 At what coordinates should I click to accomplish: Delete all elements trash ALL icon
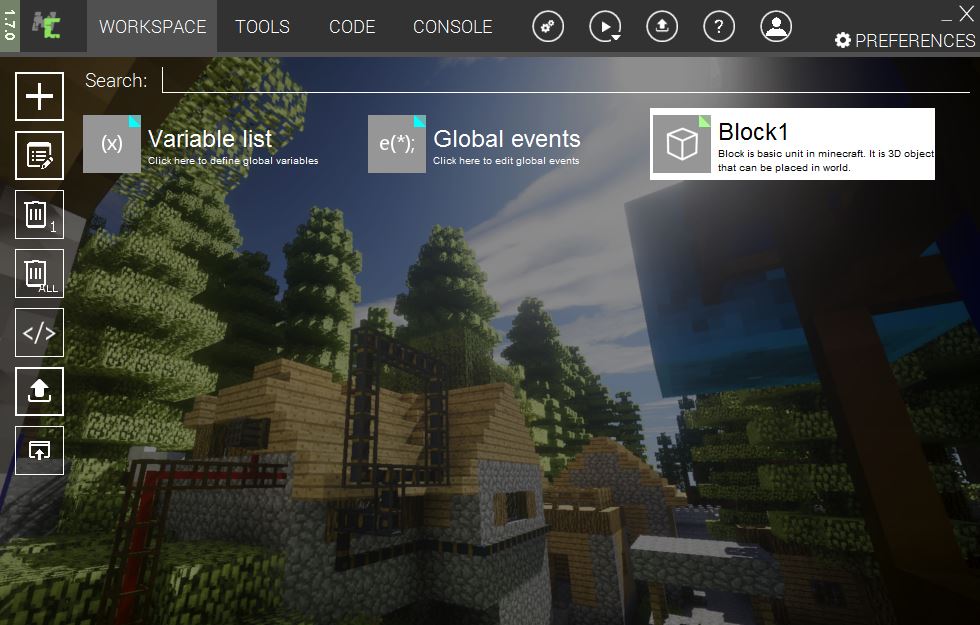click(39, 274)
